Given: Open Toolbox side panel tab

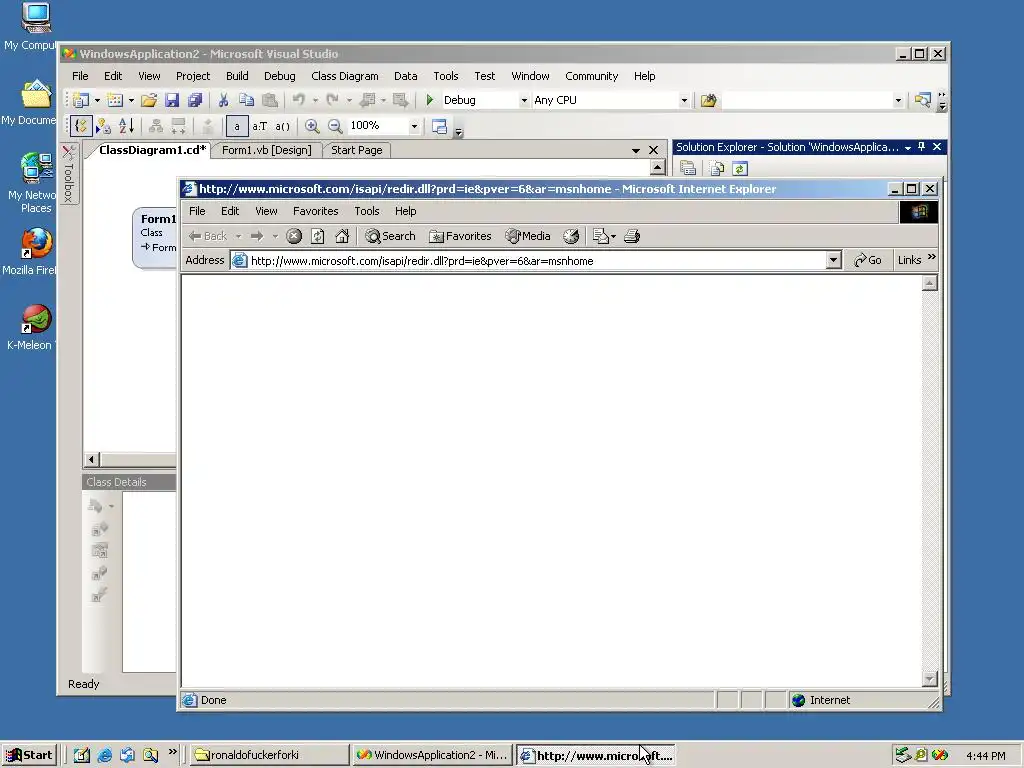Looking at the screenshot, I should [x=69, y=174].
